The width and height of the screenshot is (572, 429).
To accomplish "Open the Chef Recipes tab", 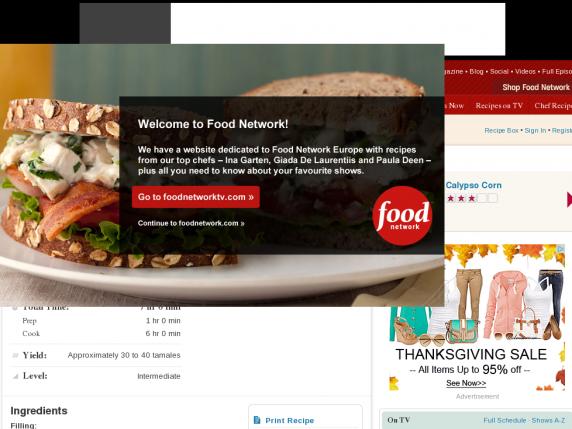I will click(553, 106).
